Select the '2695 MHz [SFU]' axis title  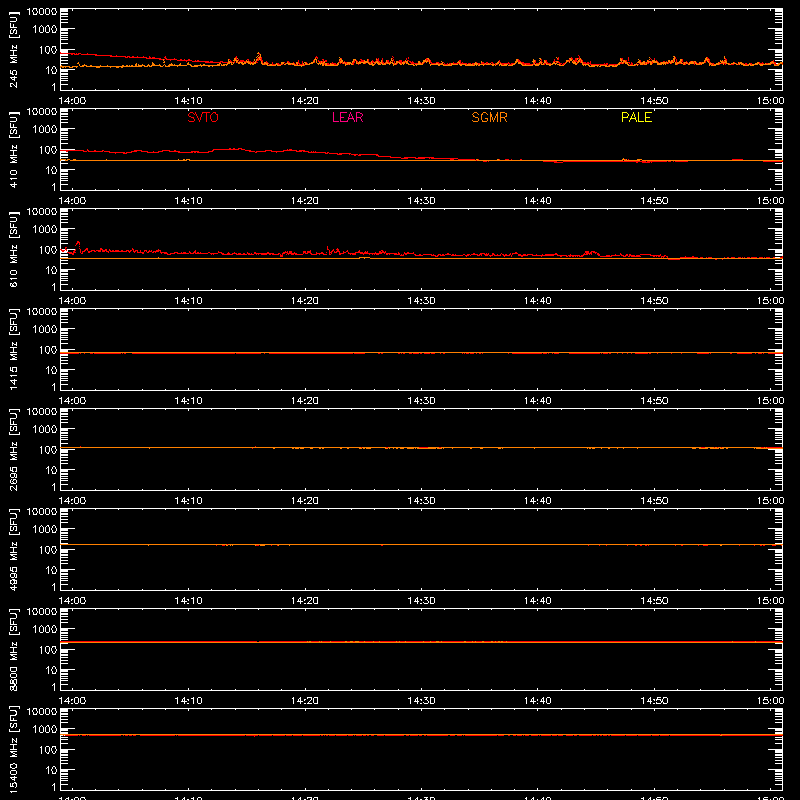click(13, 449)
